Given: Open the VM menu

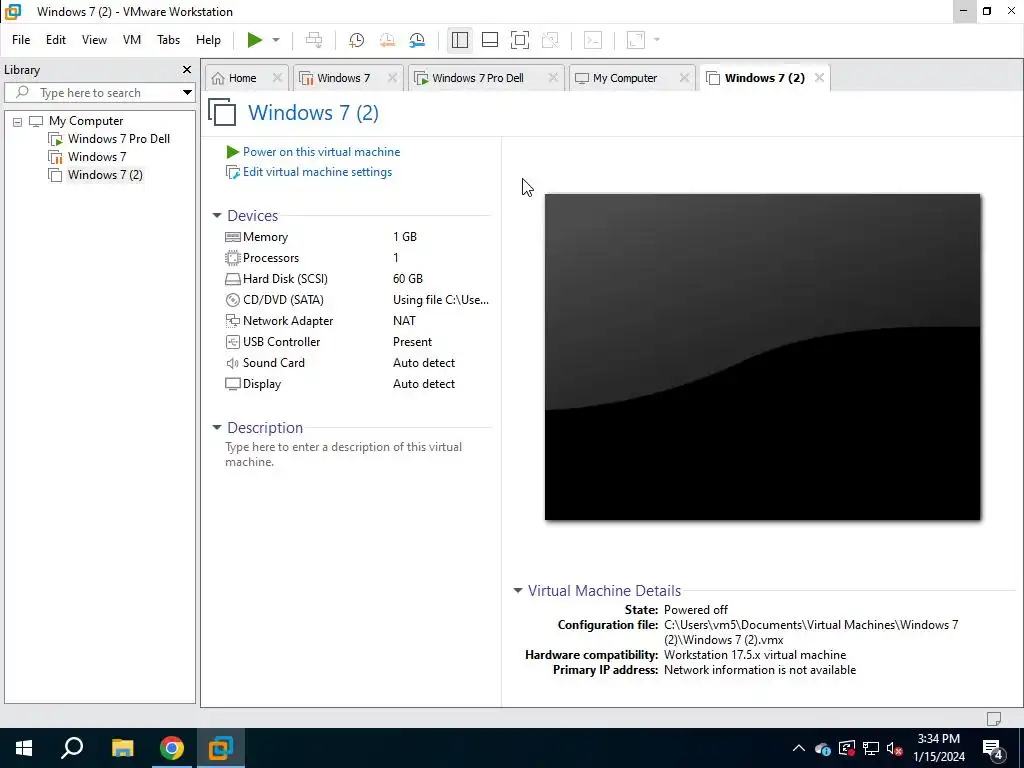Looking at the screenshot, I should 132,40.
